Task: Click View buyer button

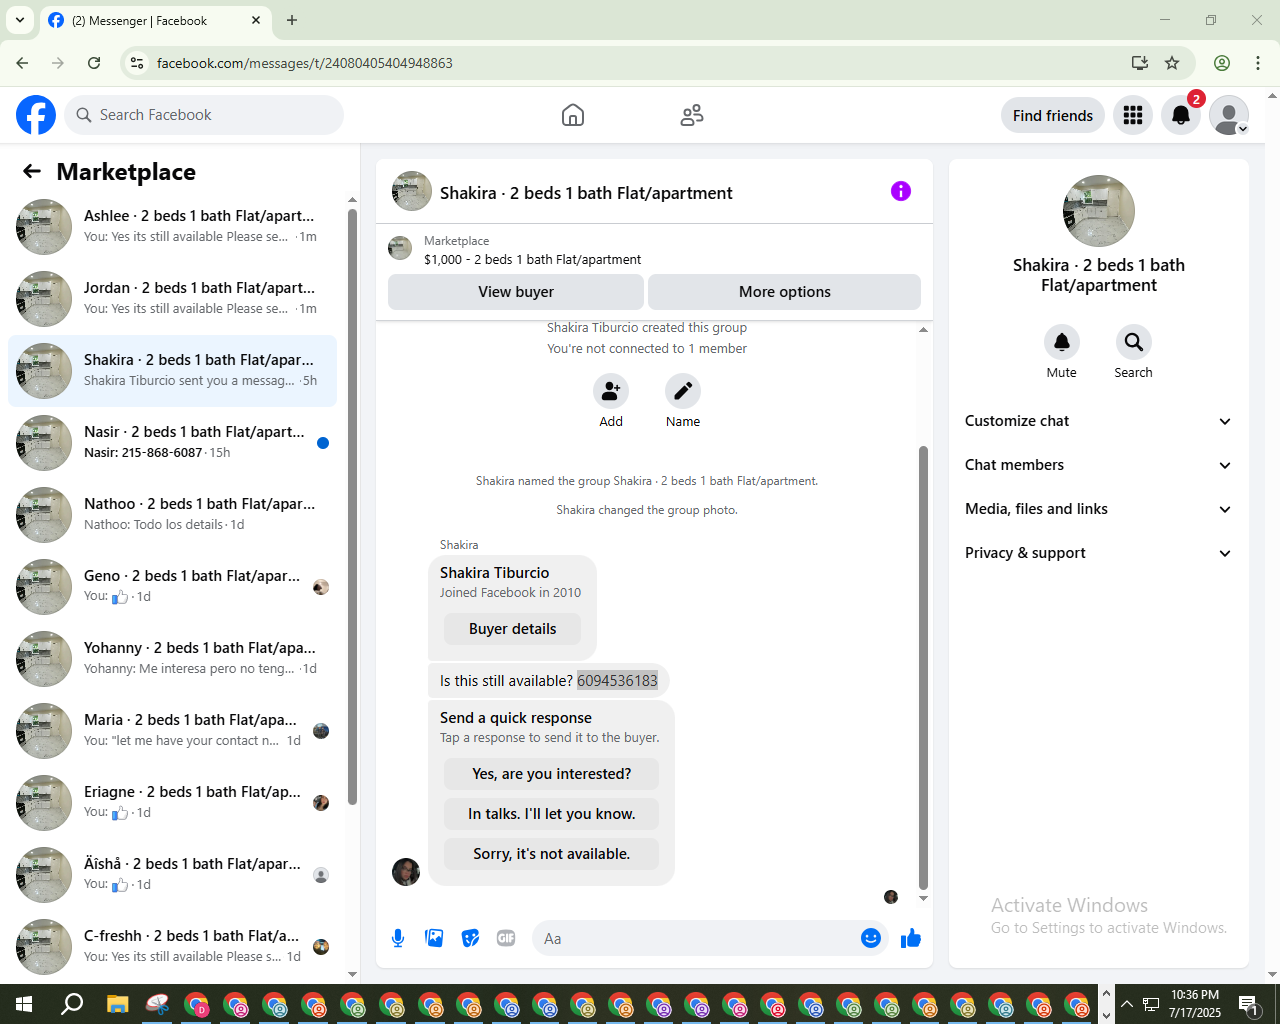Action: 516,292
